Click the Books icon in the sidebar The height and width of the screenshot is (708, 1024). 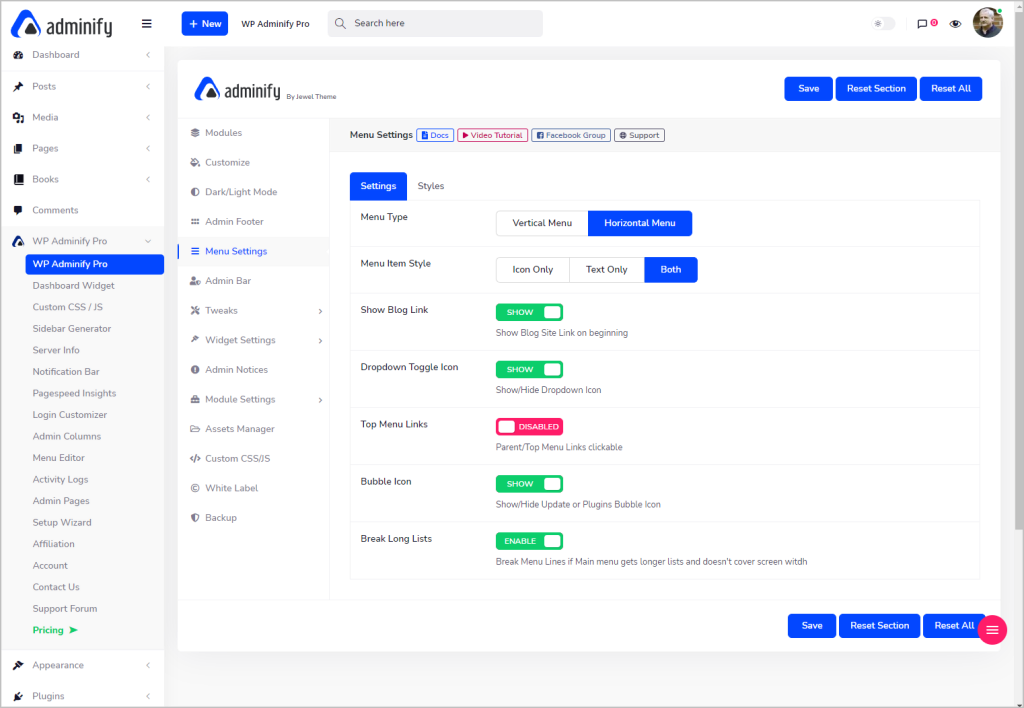click(18, 179)
